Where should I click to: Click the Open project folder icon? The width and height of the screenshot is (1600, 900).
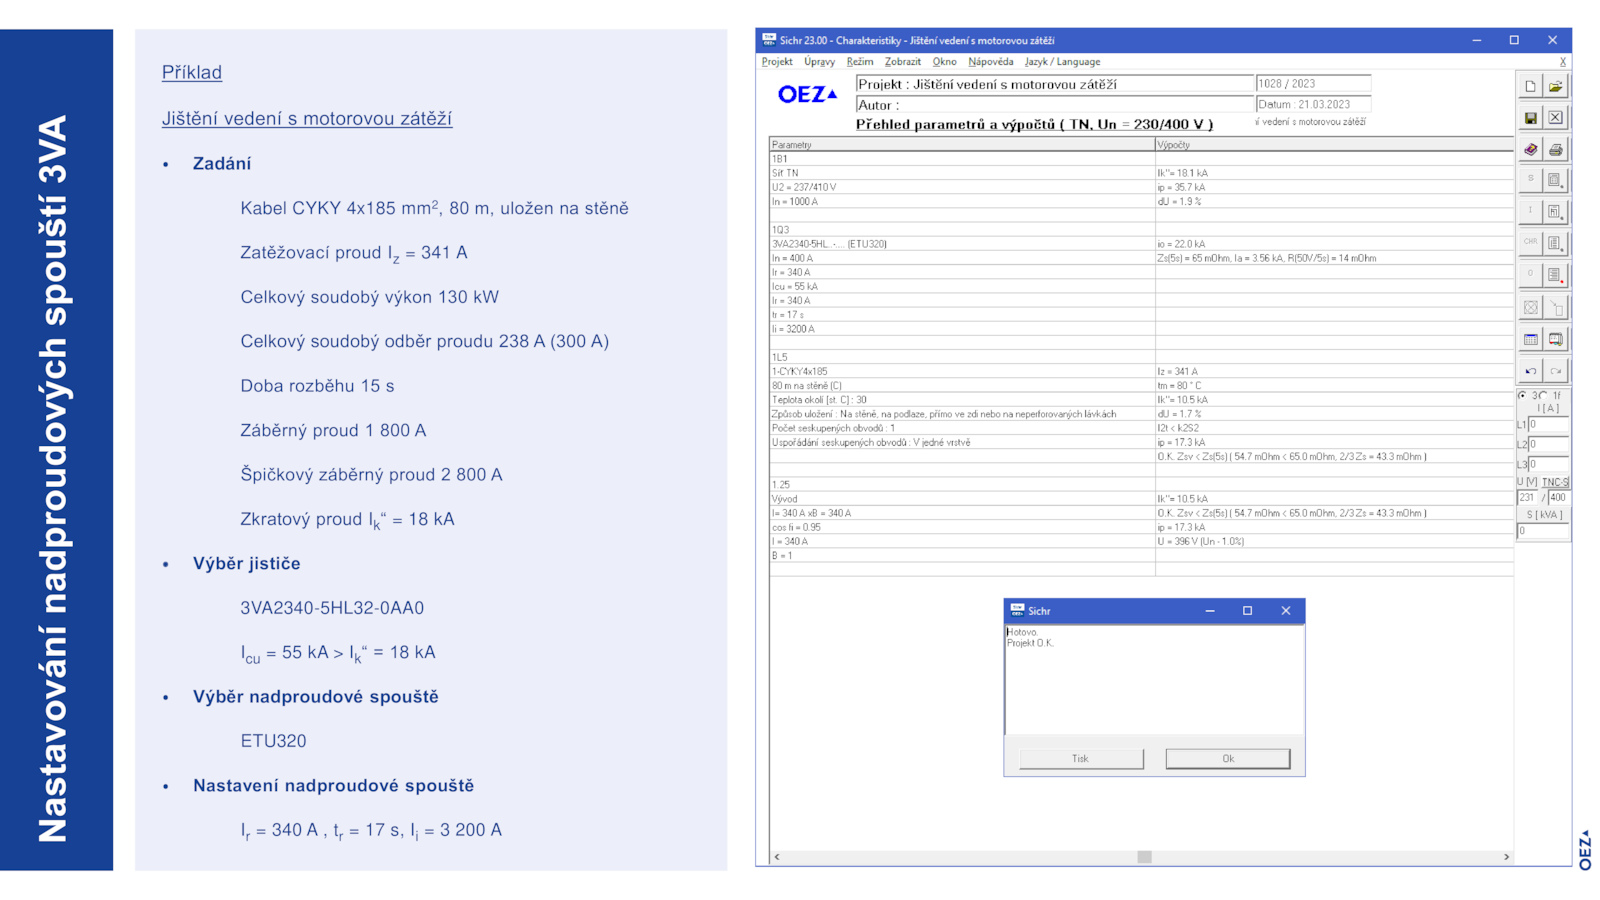point(1556,86)
